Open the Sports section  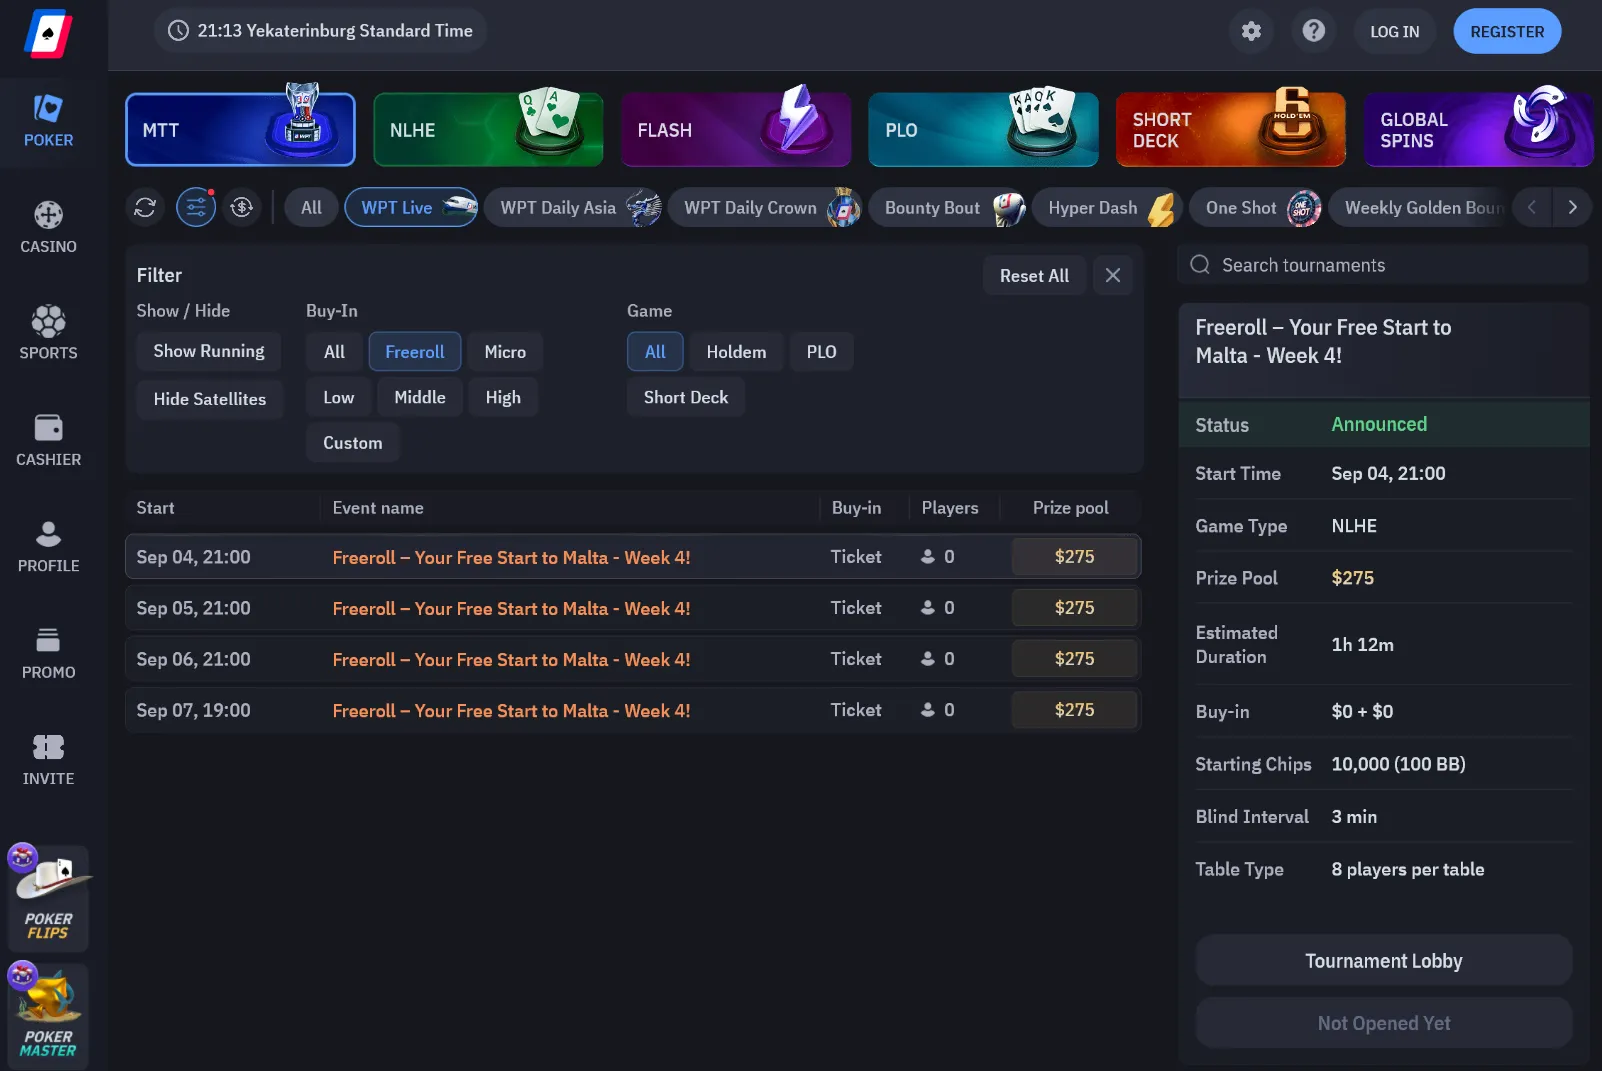(x=48, y=334)
